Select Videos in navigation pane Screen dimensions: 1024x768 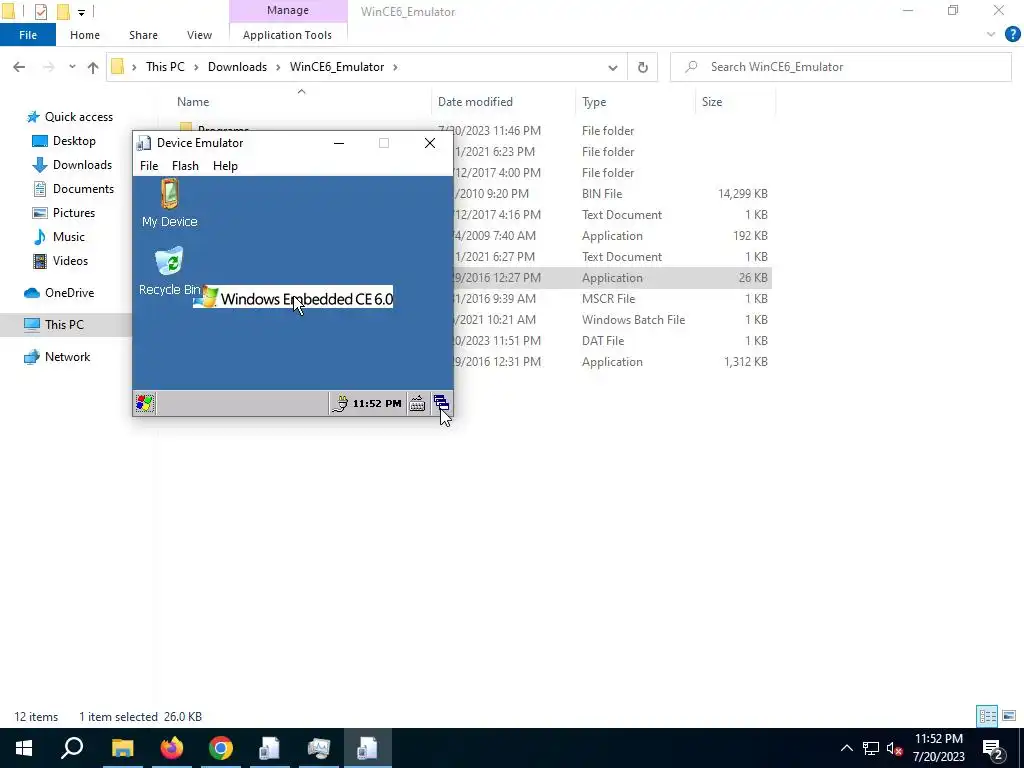point(60,261)
